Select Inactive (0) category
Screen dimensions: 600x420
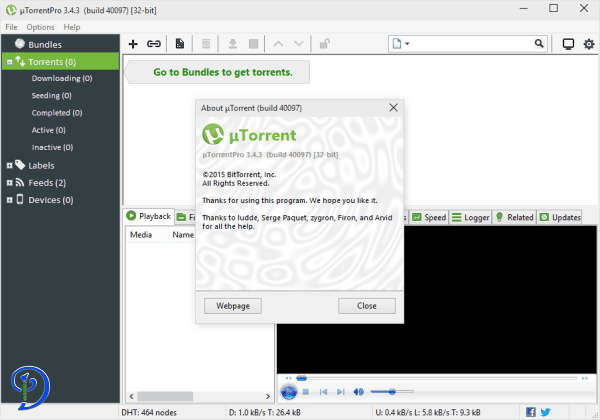[x=52, y=147]
